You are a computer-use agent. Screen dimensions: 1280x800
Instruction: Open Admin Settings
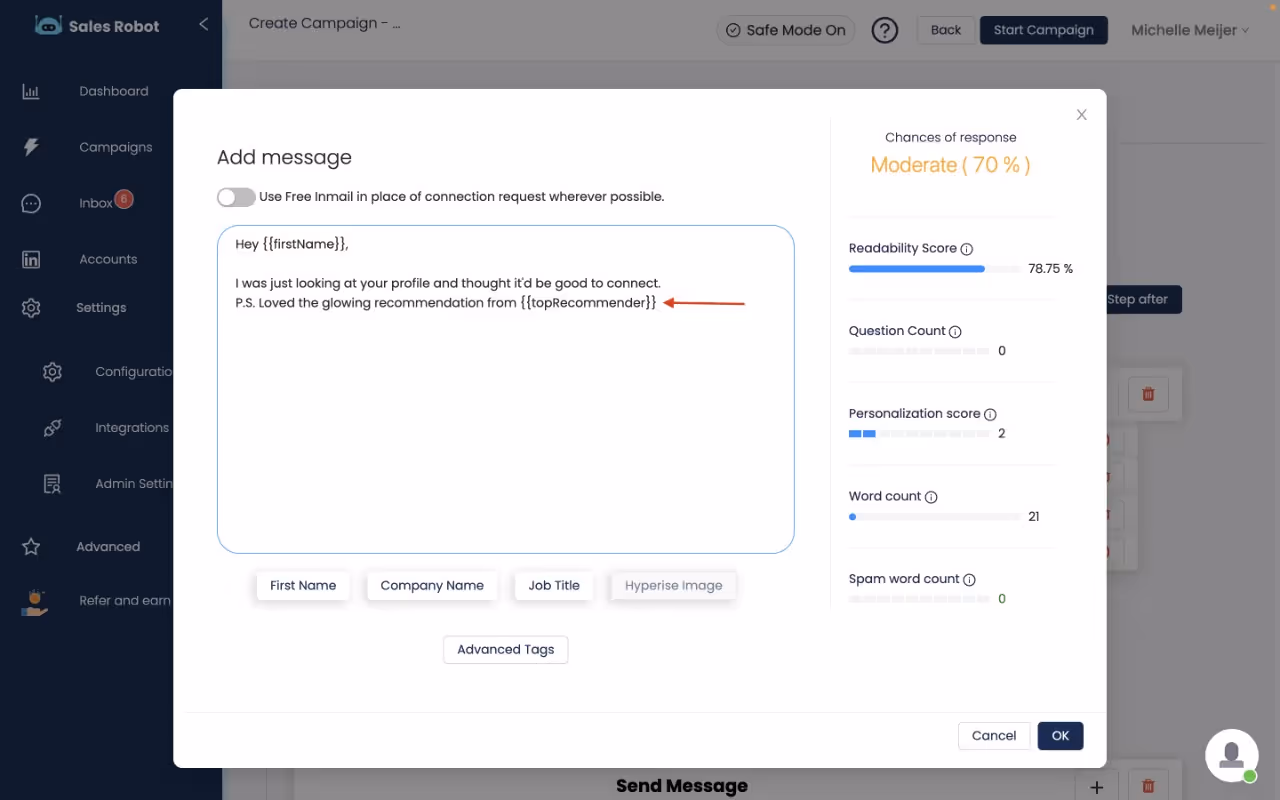click(52, 483)
